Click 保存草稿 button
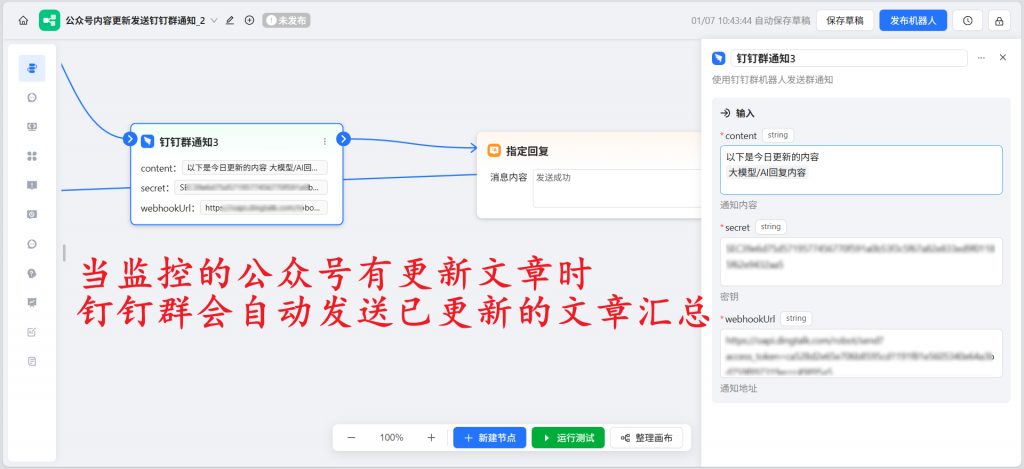 (845, 20)
